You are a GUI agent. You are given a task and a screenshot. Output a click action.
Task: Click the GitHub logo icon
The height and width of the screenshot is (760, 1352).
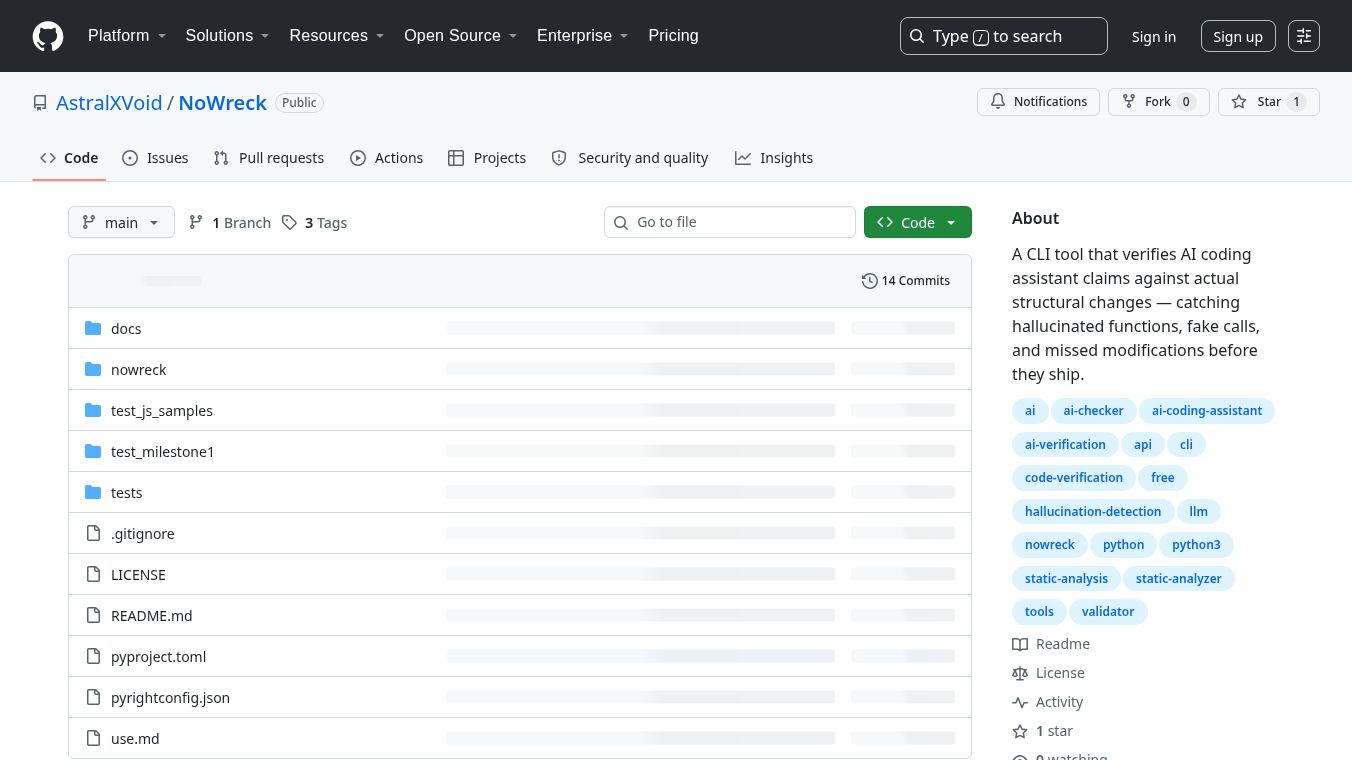[x=48, y=36]
